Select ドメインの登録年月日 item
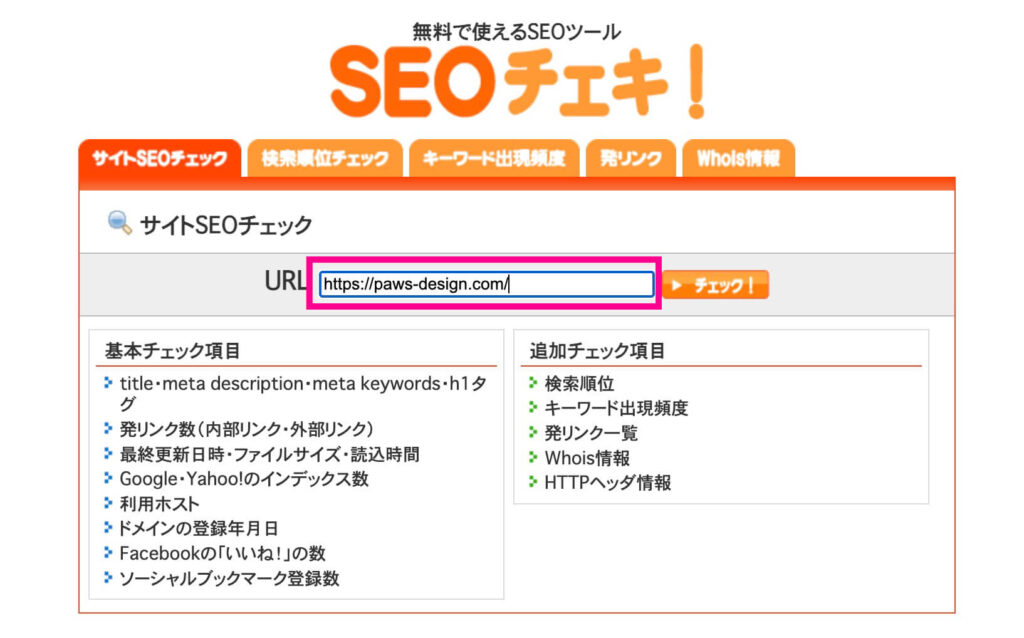Screen dimensions: 1024x638 [x=198, y=528]
